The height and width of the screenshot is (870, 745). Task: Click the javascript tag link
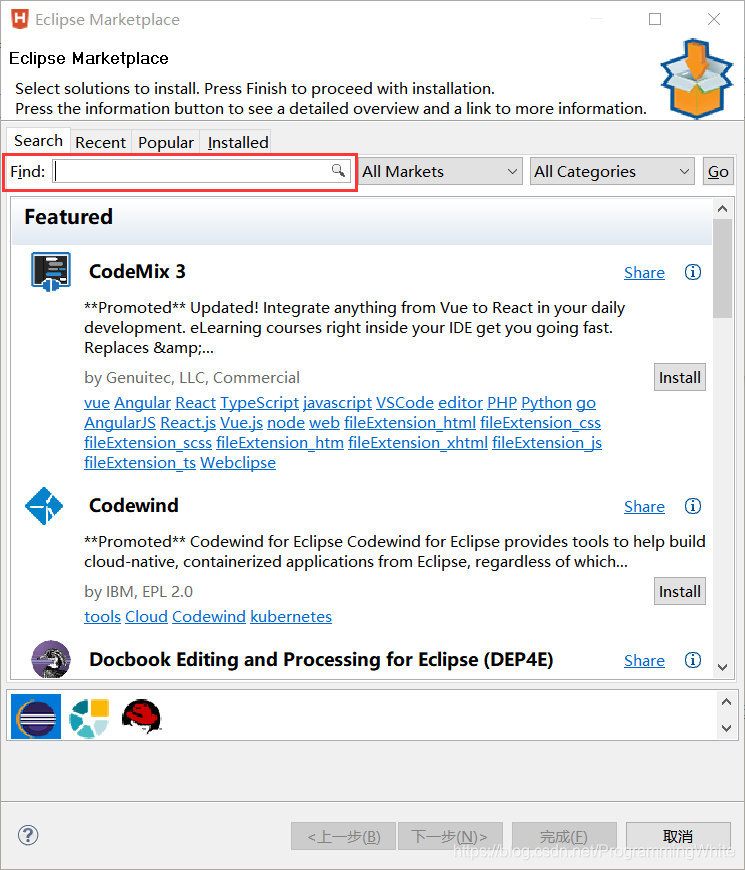click(x=337, y=403)
